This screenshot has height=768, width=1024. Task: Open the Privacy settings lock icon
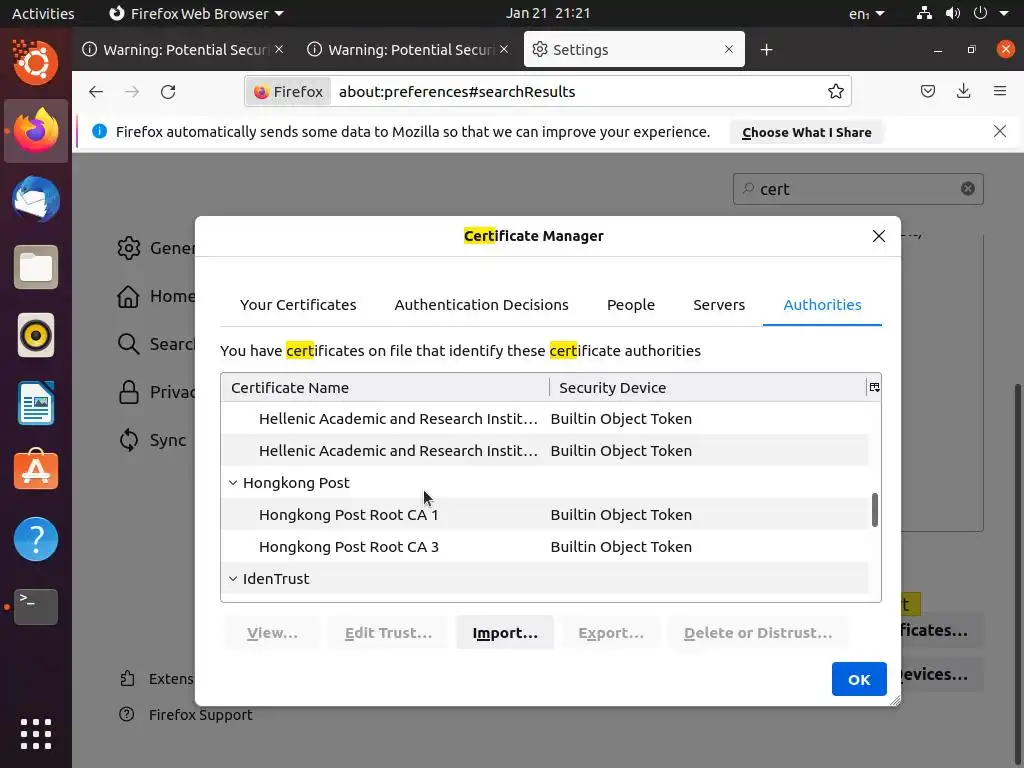coord(129,392)
